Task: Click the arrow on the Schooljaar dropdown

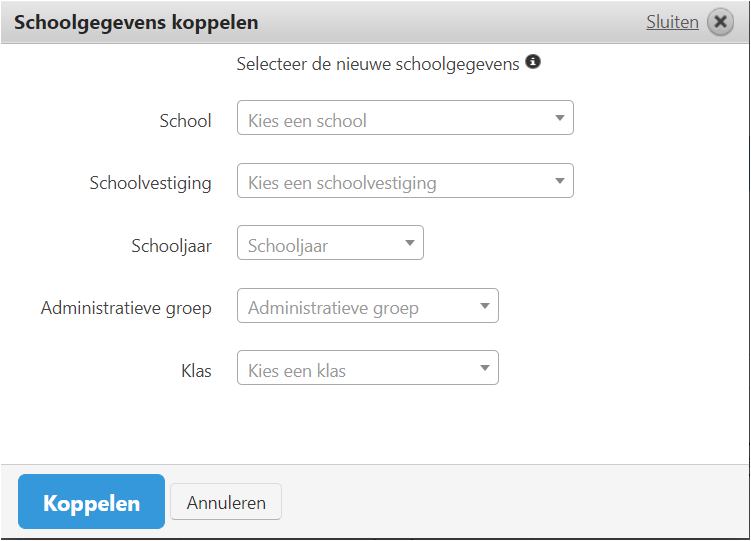Action: coord(409,244)
